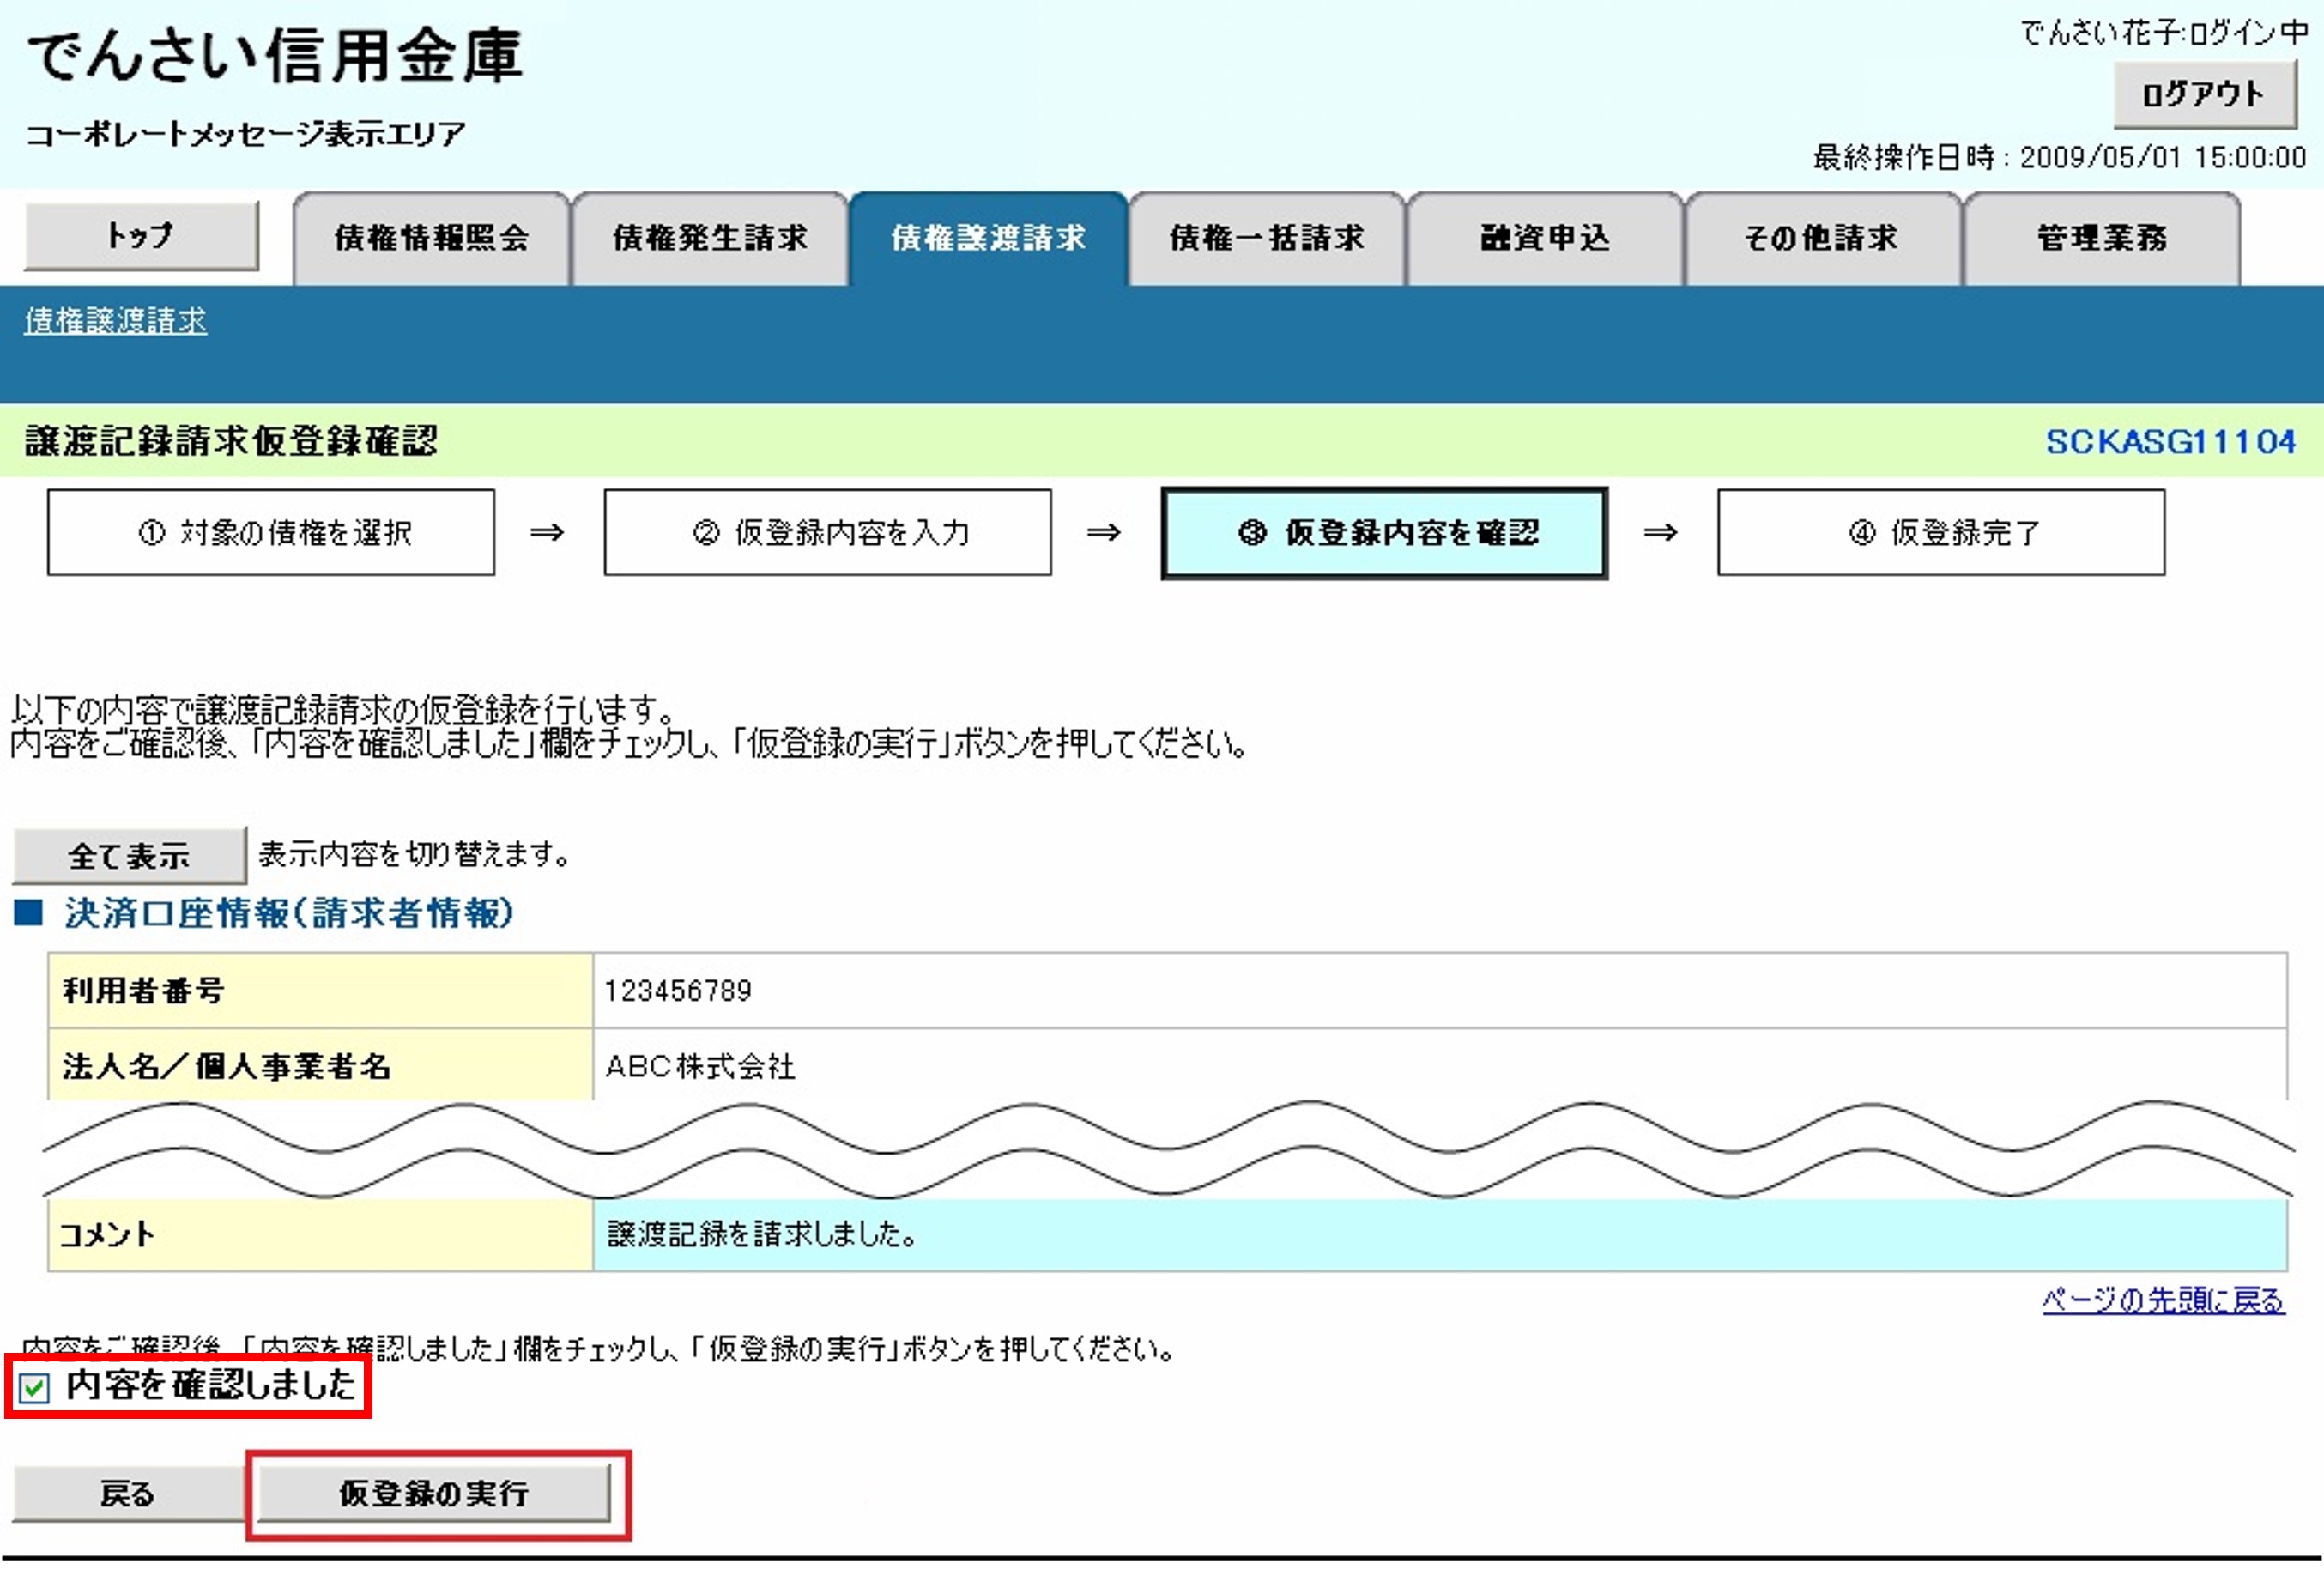Select step ④ 仮登録完了

(1940, 533)
